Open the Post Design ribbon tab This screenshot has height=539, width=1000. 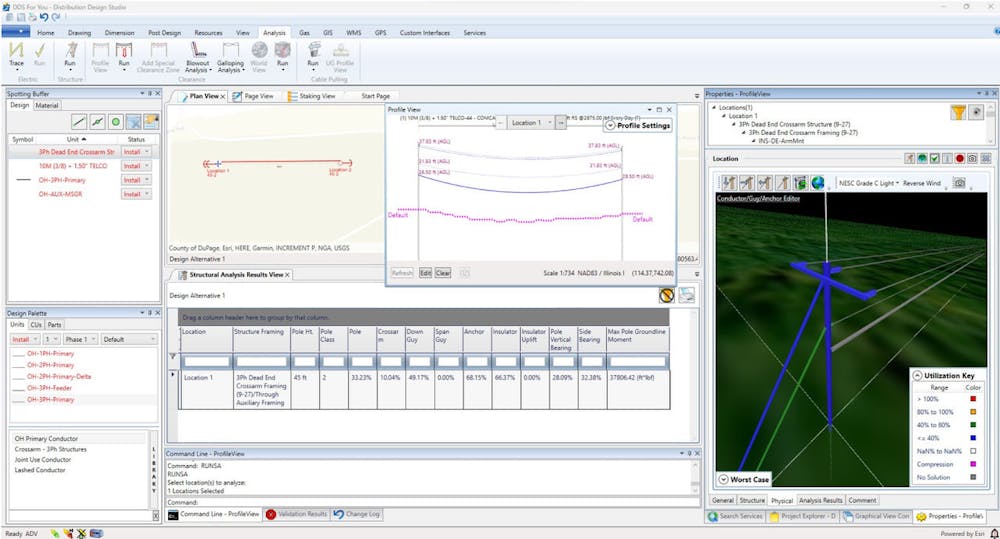[162, 33]
